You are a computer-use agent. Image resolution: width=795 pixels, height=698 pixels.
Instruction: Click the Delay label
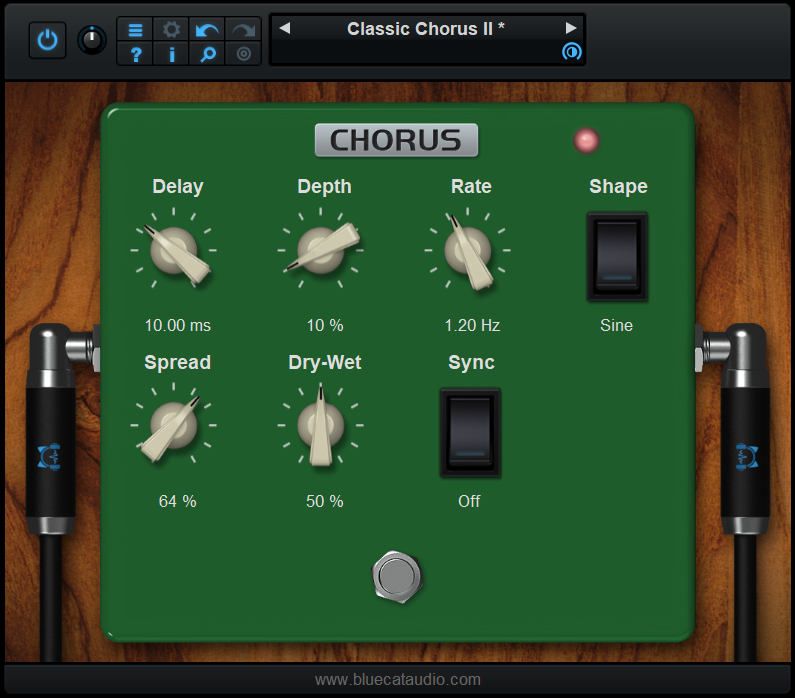tap(178, 187)
